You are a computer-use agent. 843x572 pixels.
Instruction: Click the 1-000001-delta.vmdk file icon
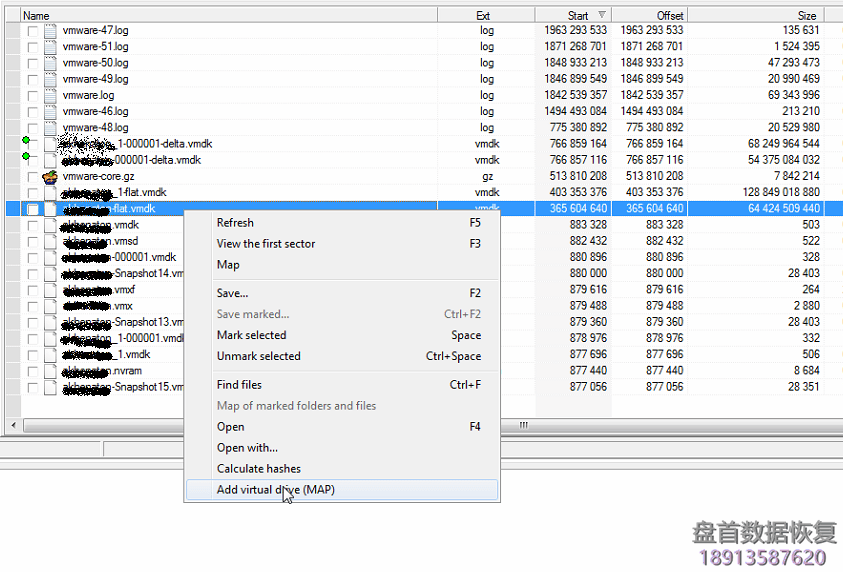tap(50, 144)
